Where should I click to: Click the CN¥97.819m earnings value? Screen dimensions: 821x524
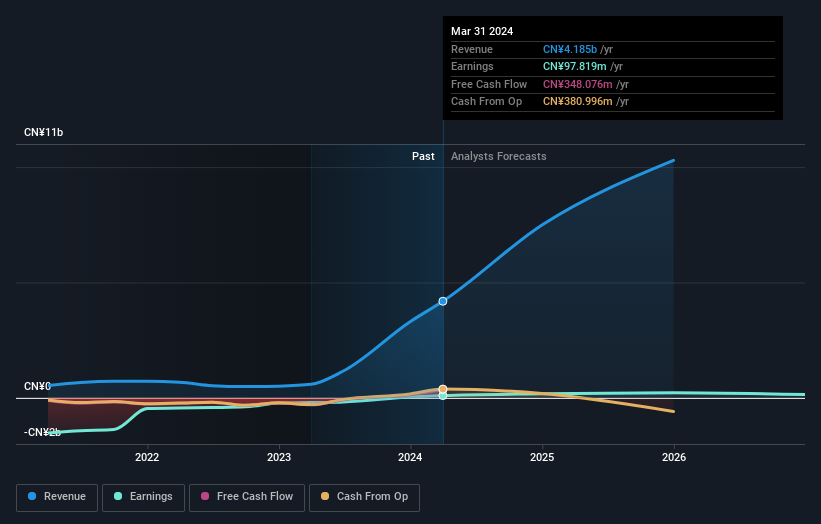(x=574, y=66)
